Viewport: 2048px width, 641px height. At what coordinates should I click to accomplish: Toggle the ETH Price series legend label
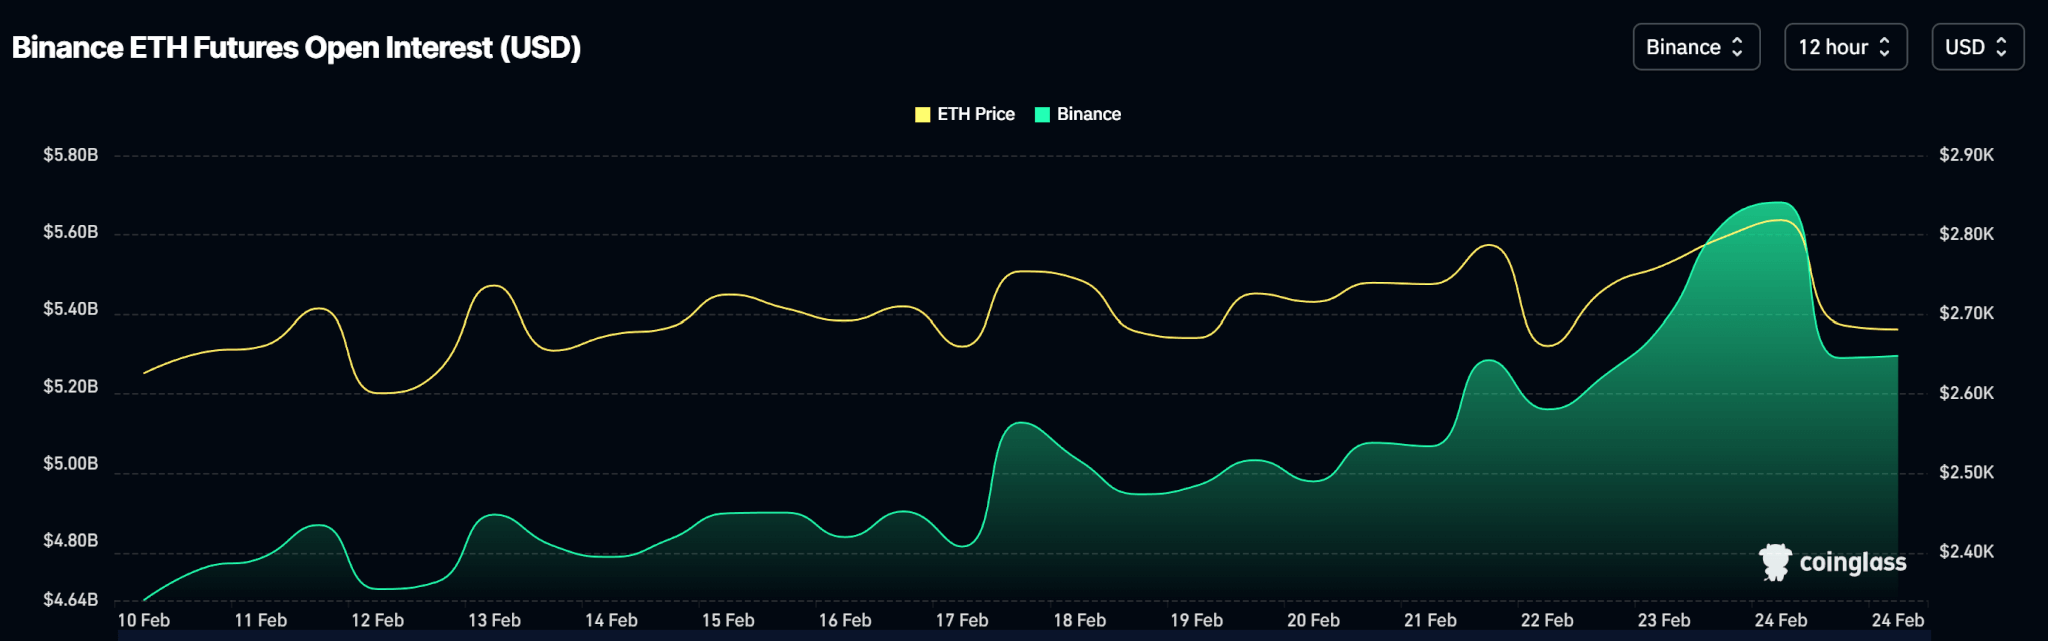tap(975, 114)
